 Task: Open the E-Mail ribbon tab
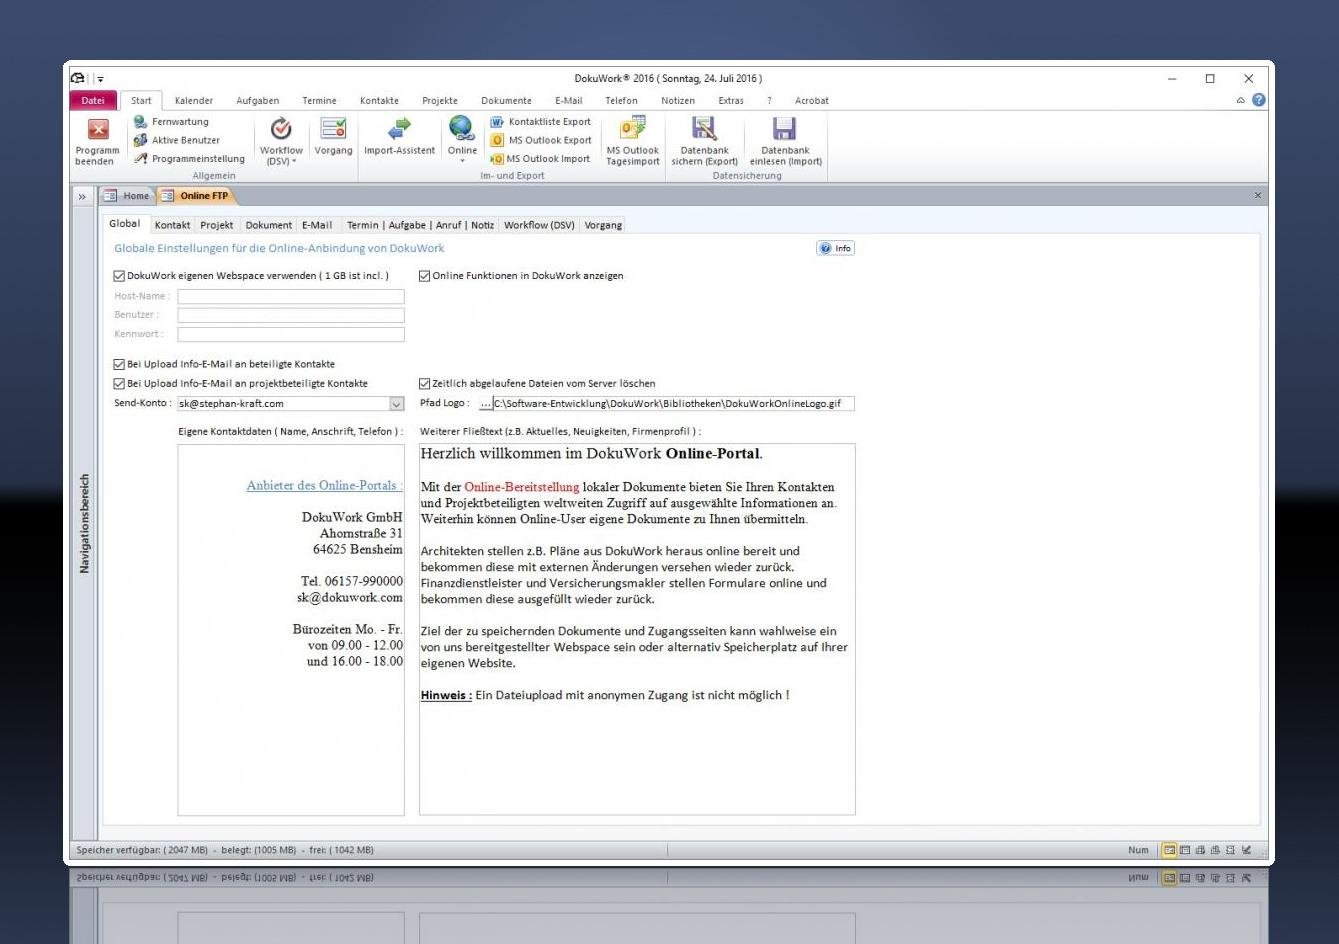(x=569, y=100)
